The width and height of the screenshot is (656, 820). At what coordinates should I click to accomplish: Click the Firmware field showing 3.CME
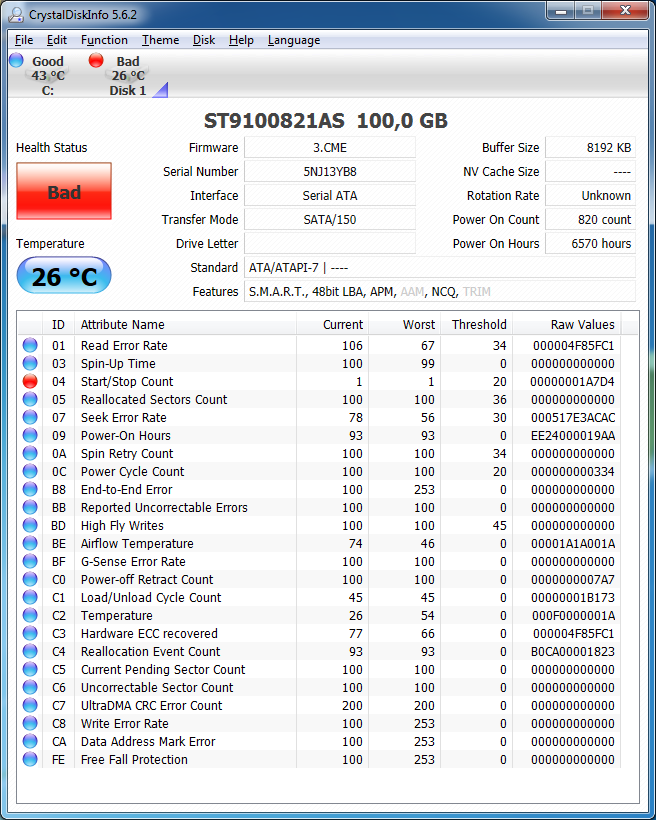330,147
